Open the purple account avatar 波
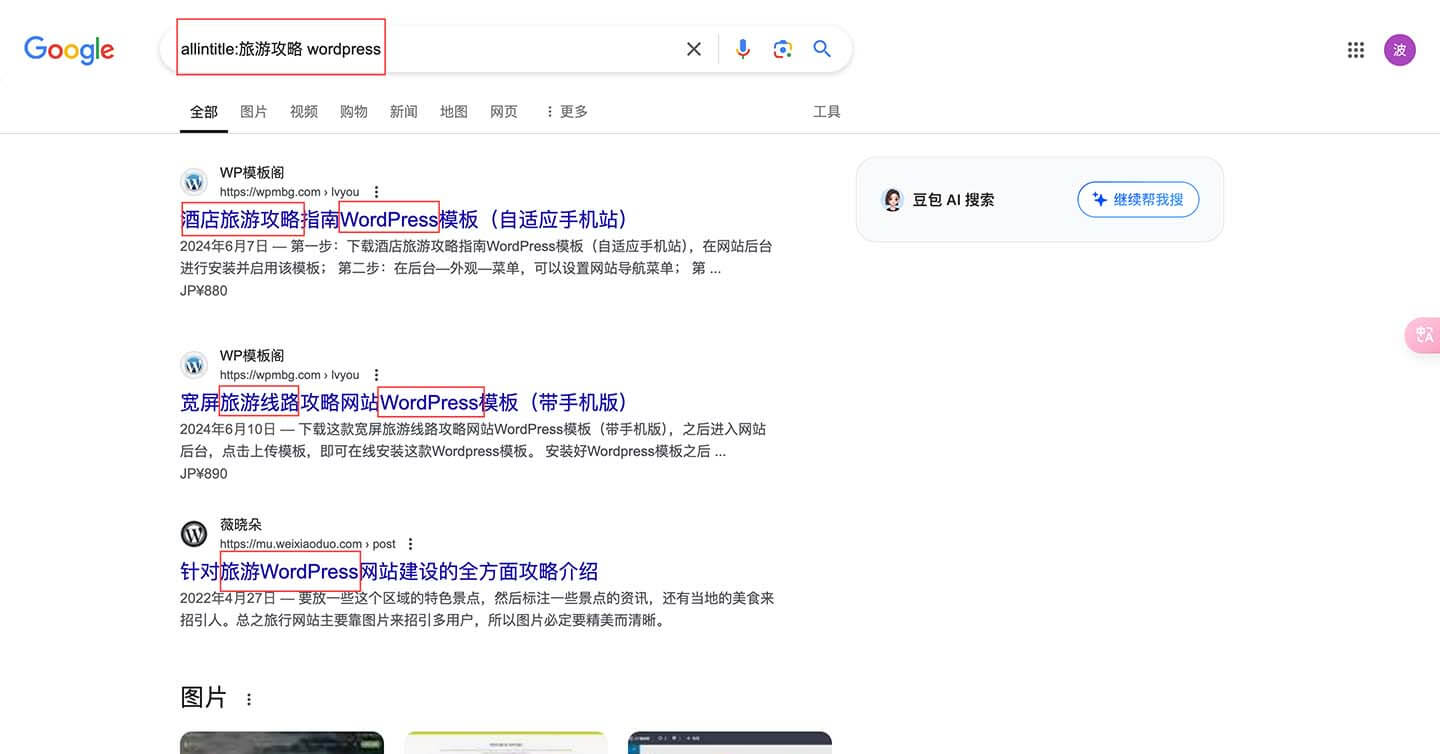Screen dimensions: 1440x754 tap(1399, 50)
